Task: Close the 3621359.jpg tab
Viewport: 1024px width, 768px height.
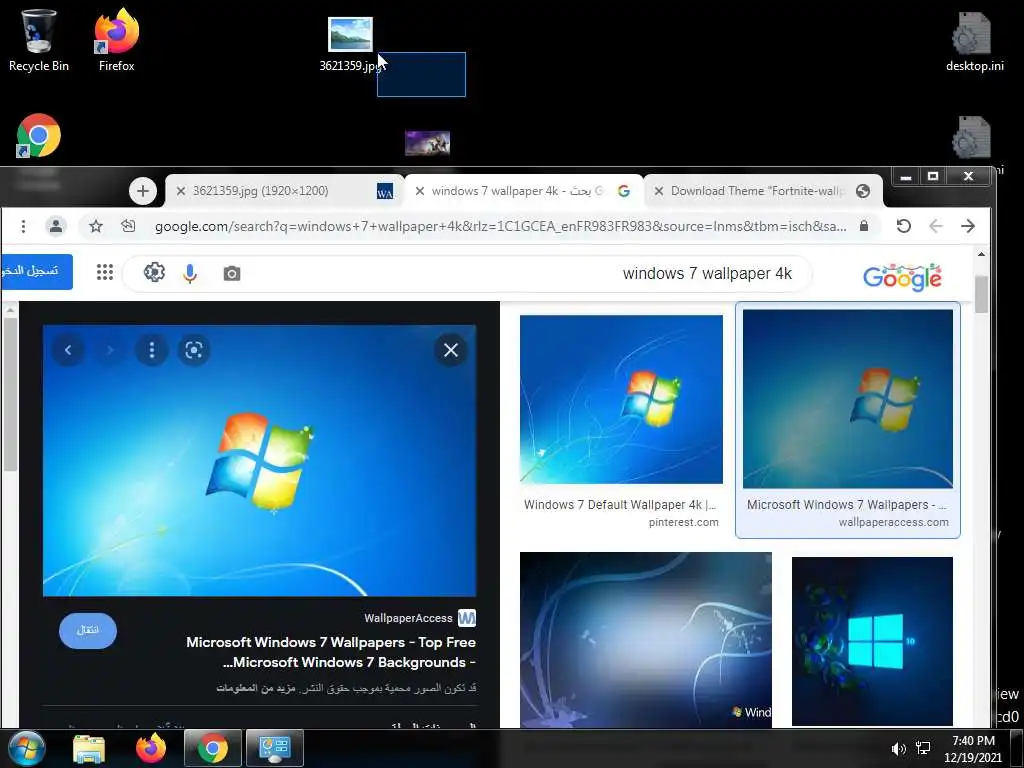Action: coord(181,191)
